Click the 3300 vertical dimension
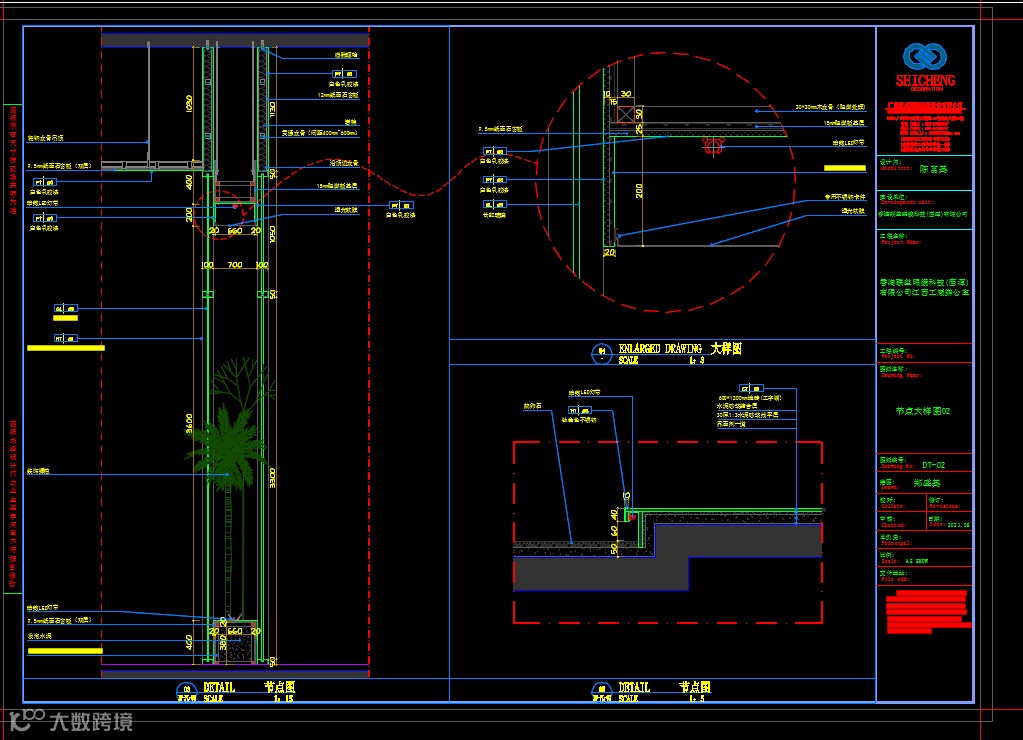The image size is (1023, 740). (x=272, y=478)
